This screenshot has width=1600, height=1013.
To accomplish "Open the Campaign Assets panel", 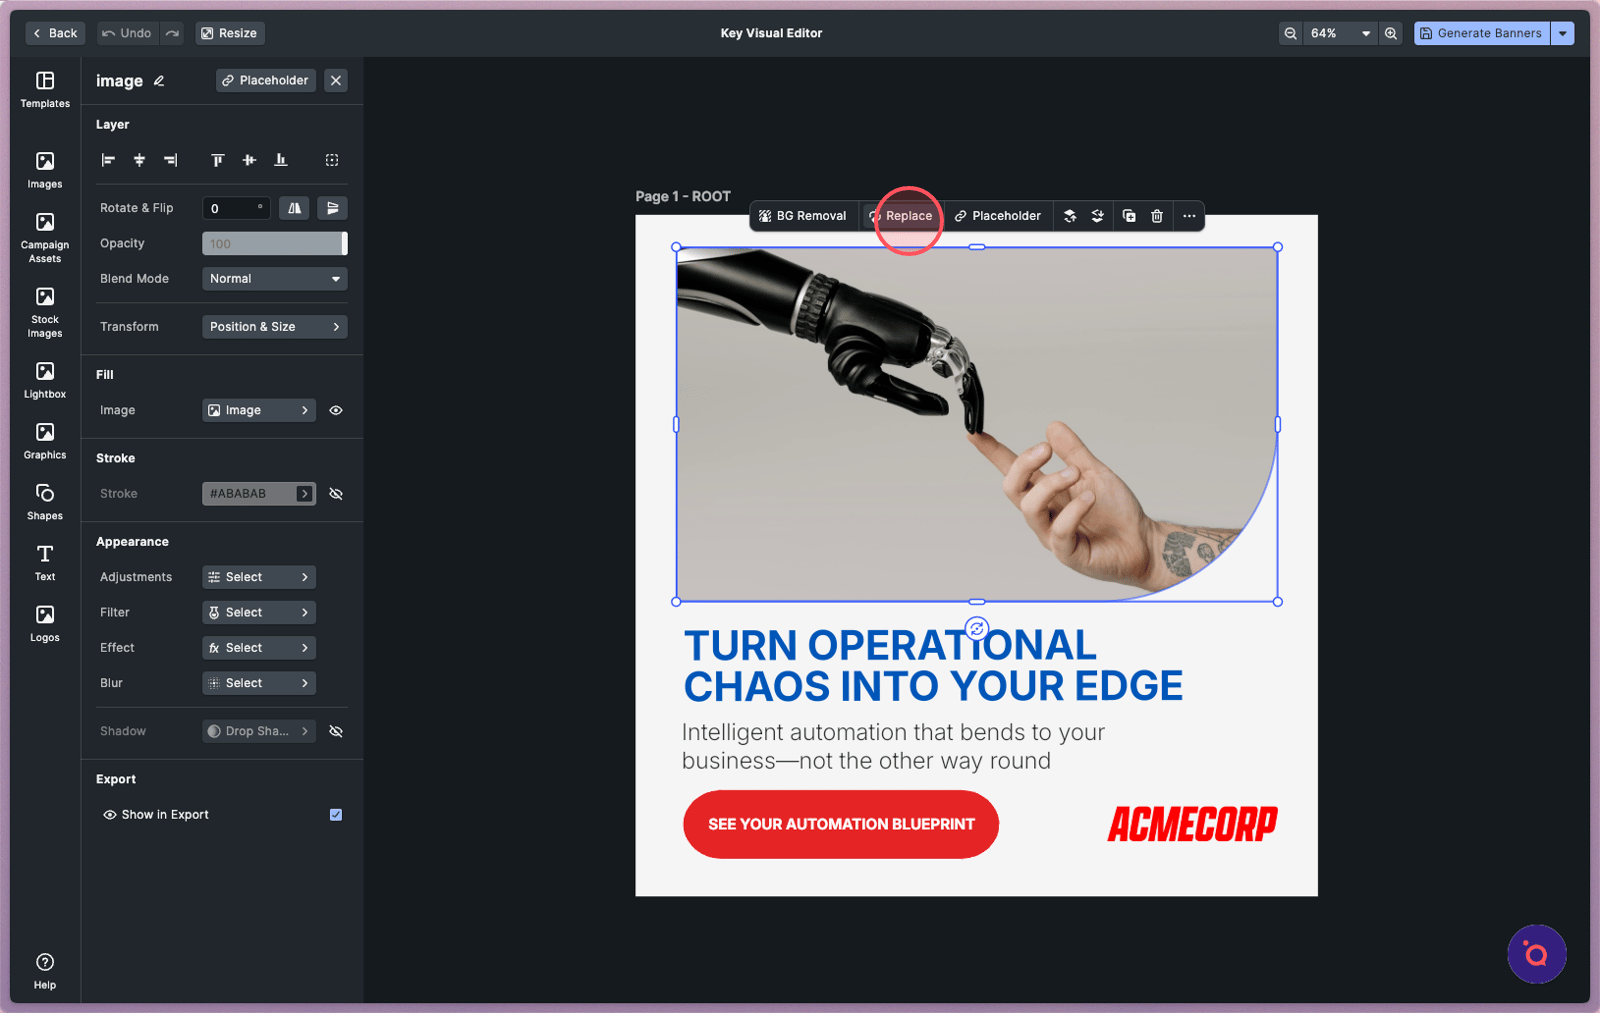I will coord(45,237).
